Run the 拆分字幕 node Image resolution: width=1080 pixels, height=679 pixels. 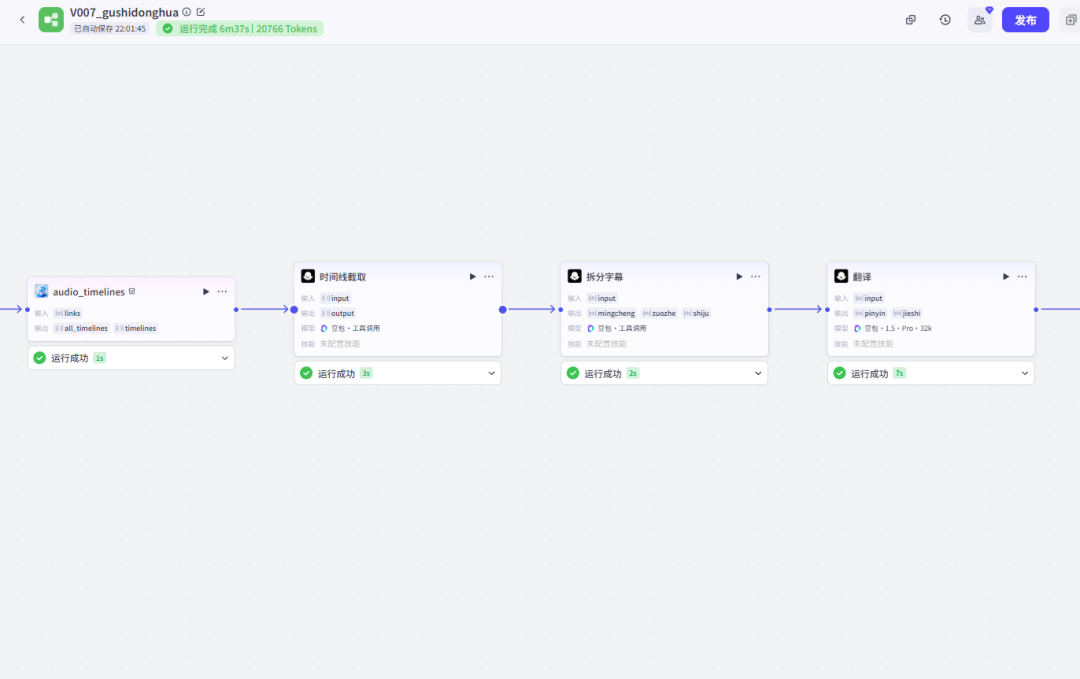(x=740, y=277)
